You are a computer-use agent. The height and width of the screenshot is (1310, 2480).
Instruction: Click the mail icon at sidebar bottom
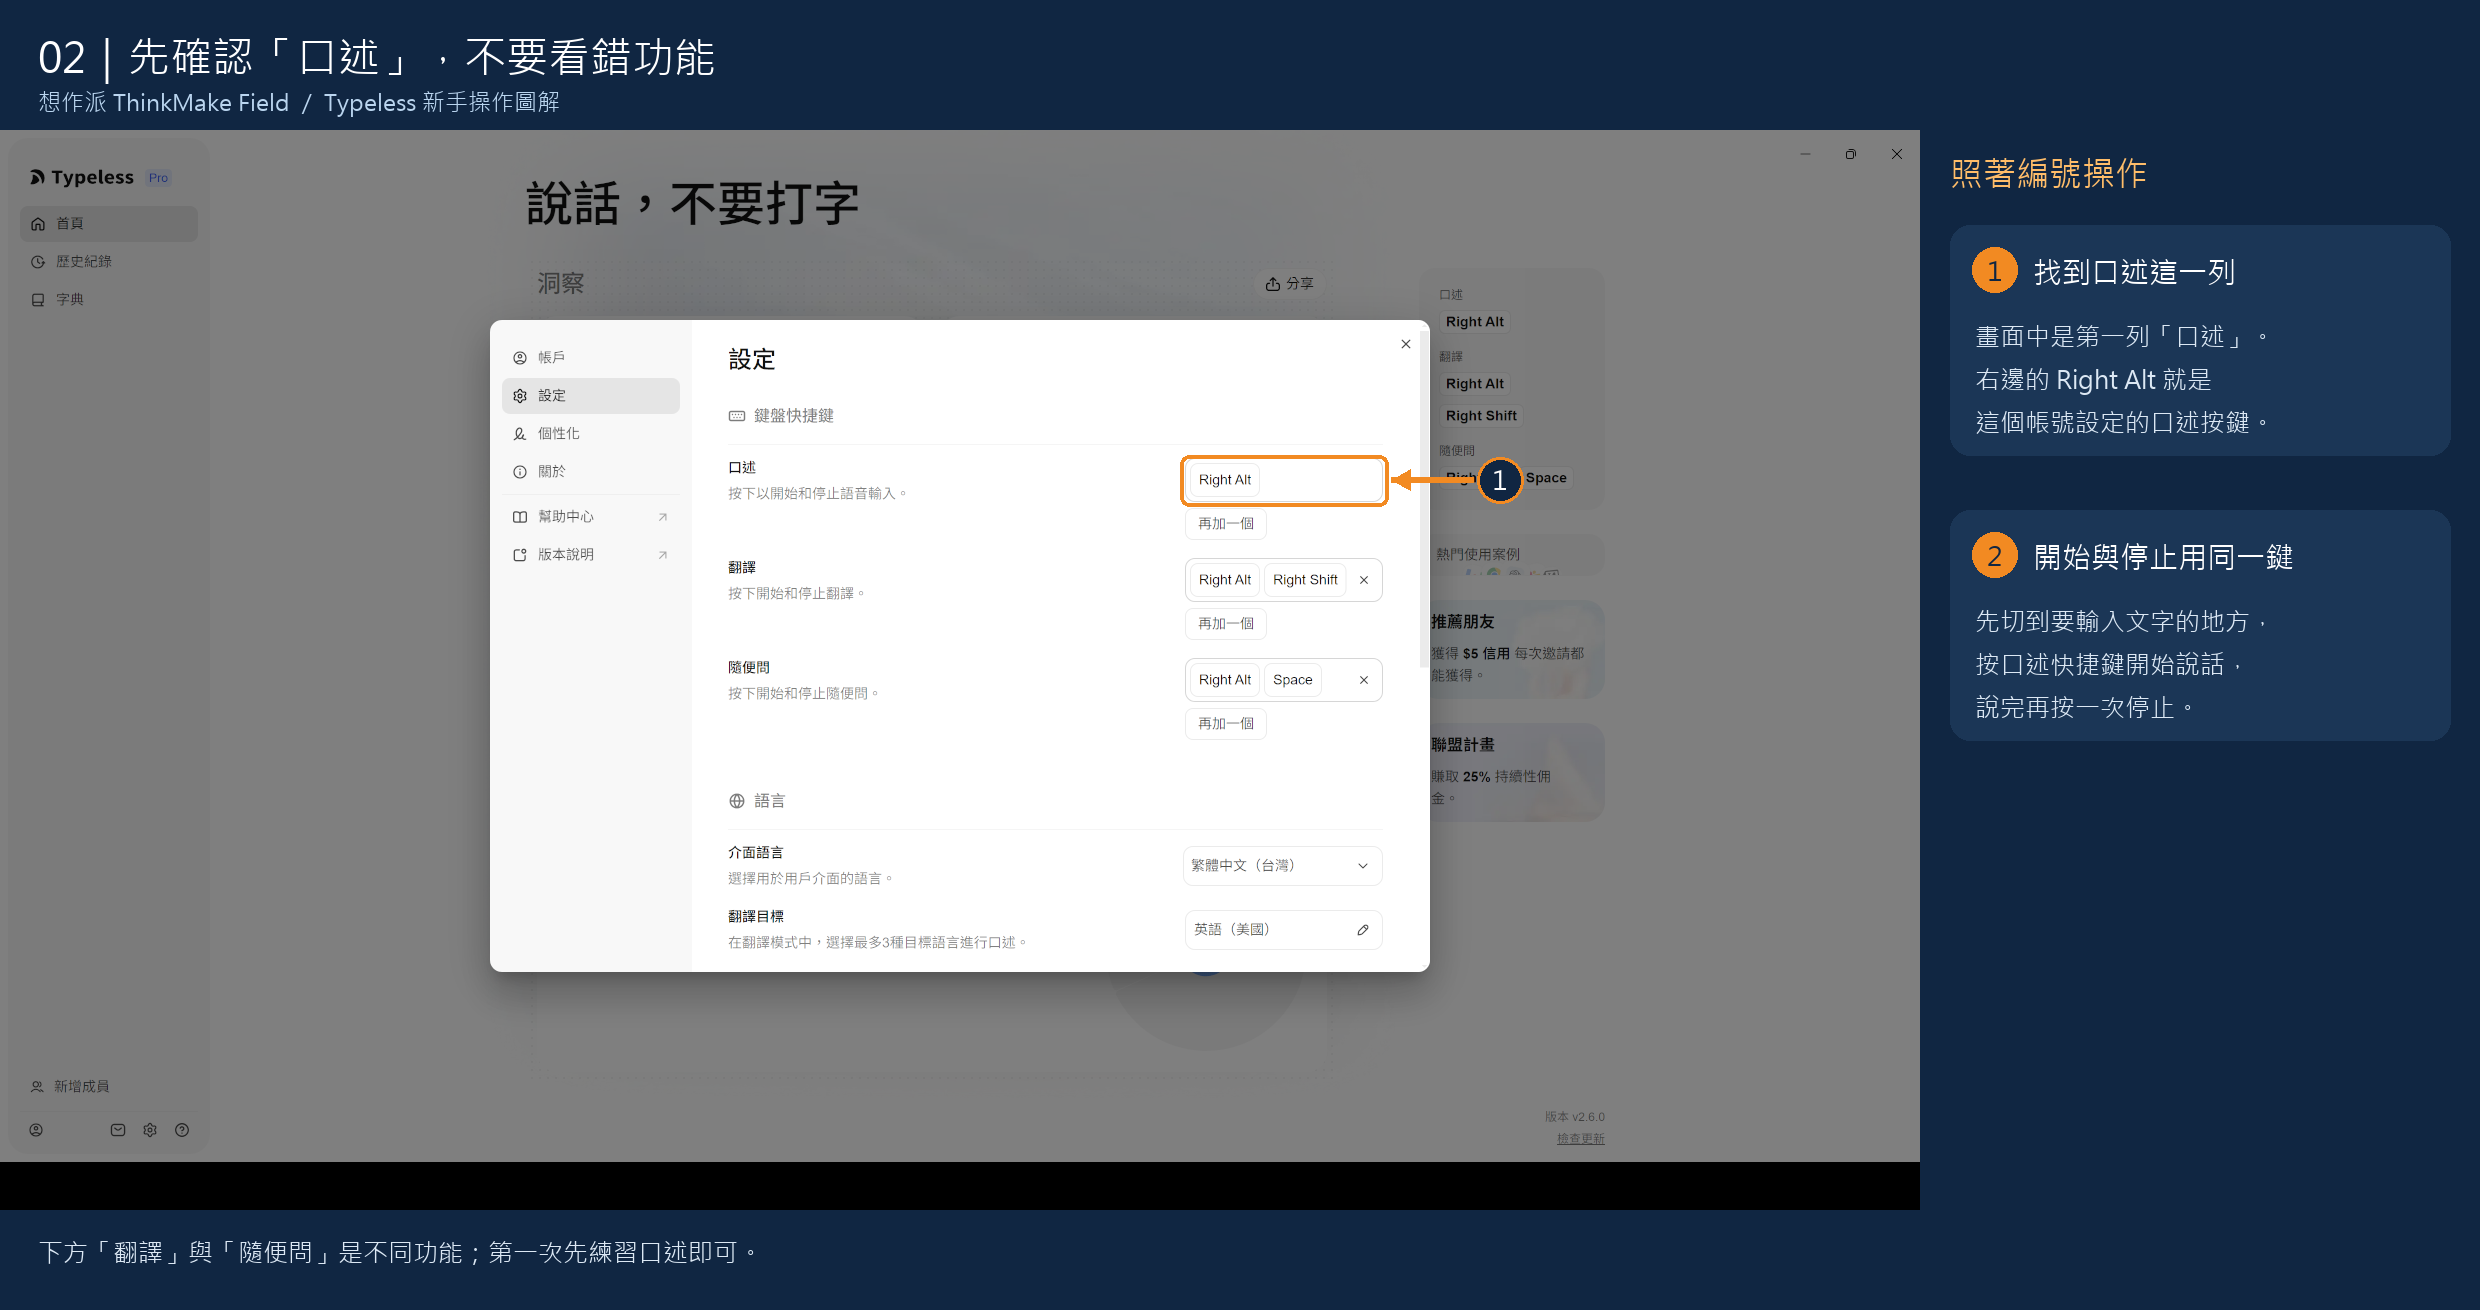(x=118, y=1130)
